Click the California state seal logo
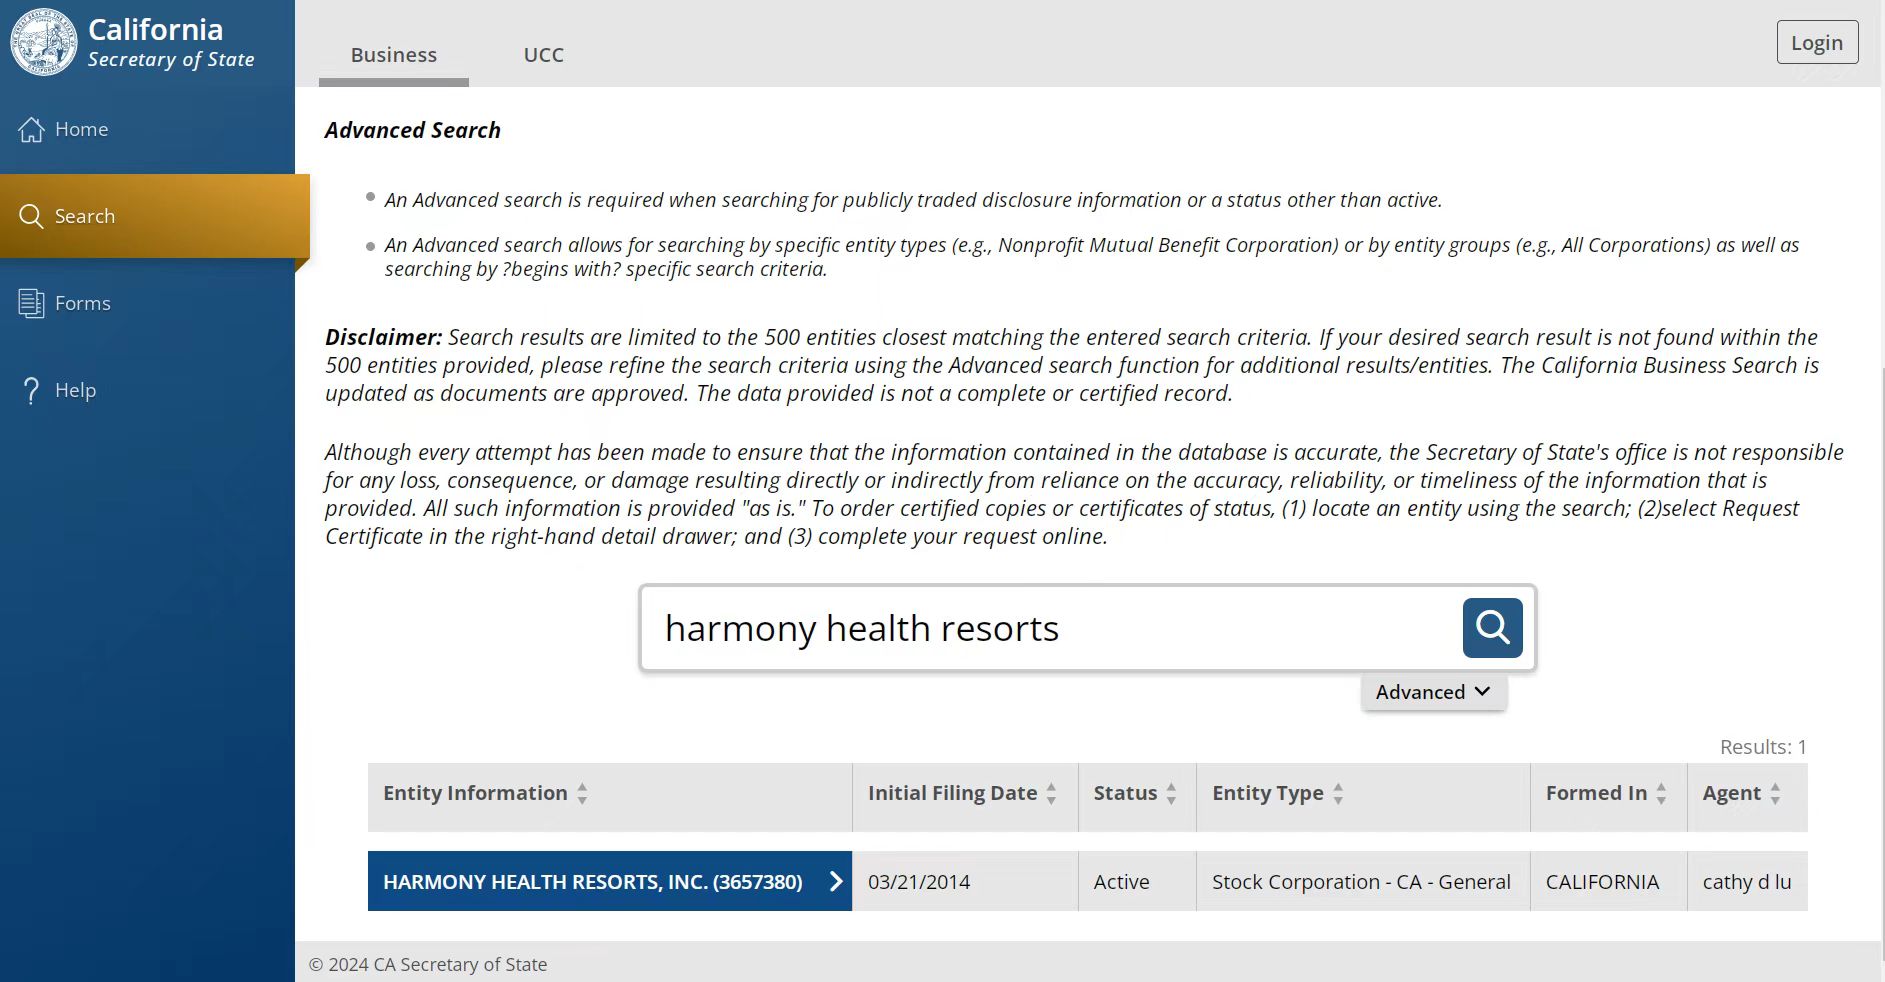The height and width of the screenshot is (982, 1885). tap(44, 42)
